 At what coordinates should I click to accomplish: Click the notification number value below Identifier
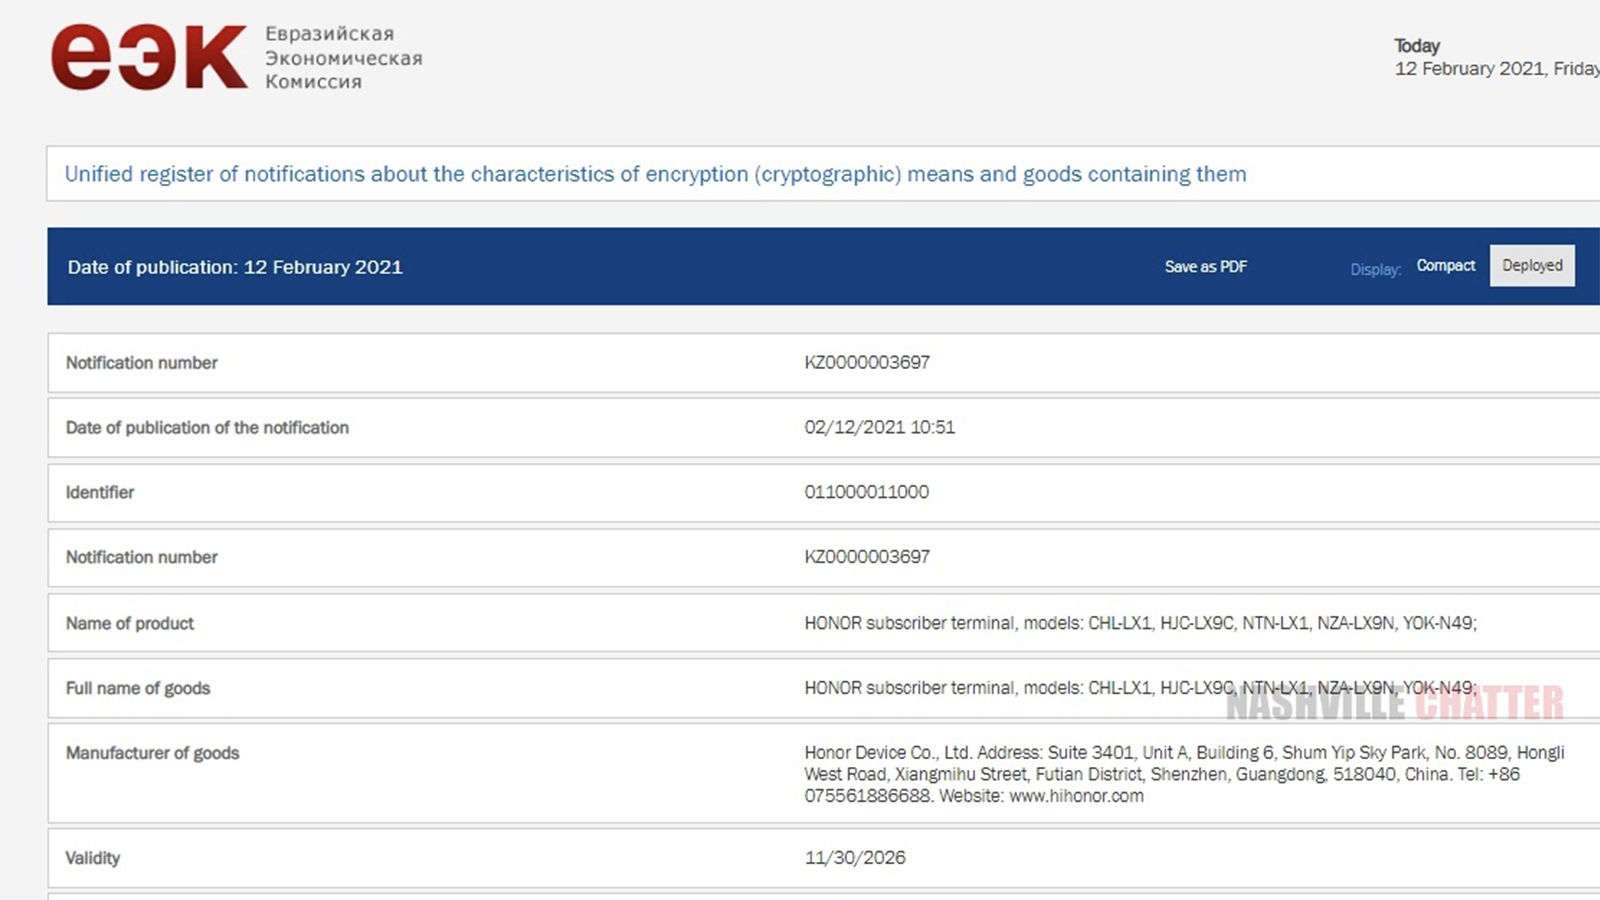866,557
